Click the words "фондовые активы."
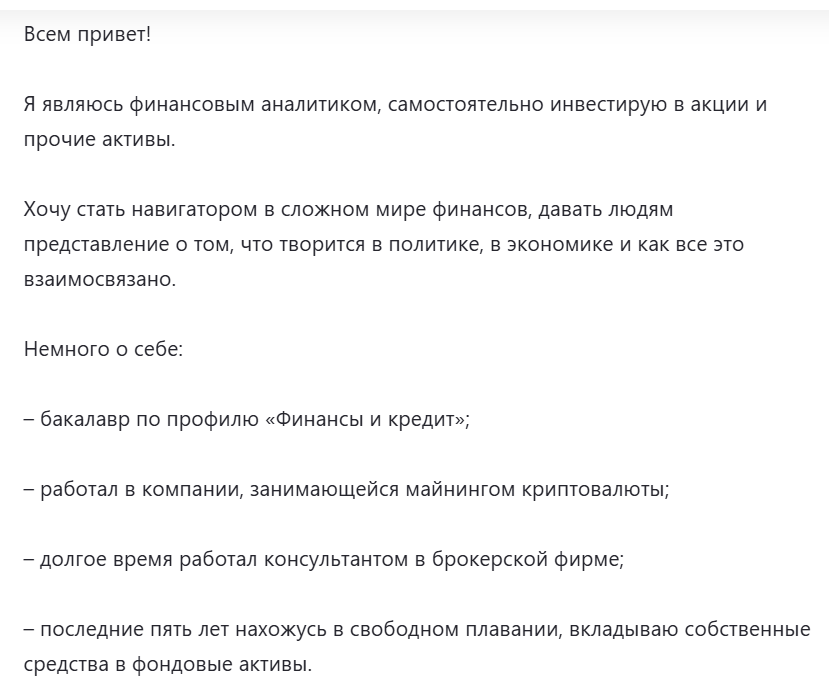The width and height of the screenshot is (829, 693). pos(222,664)
